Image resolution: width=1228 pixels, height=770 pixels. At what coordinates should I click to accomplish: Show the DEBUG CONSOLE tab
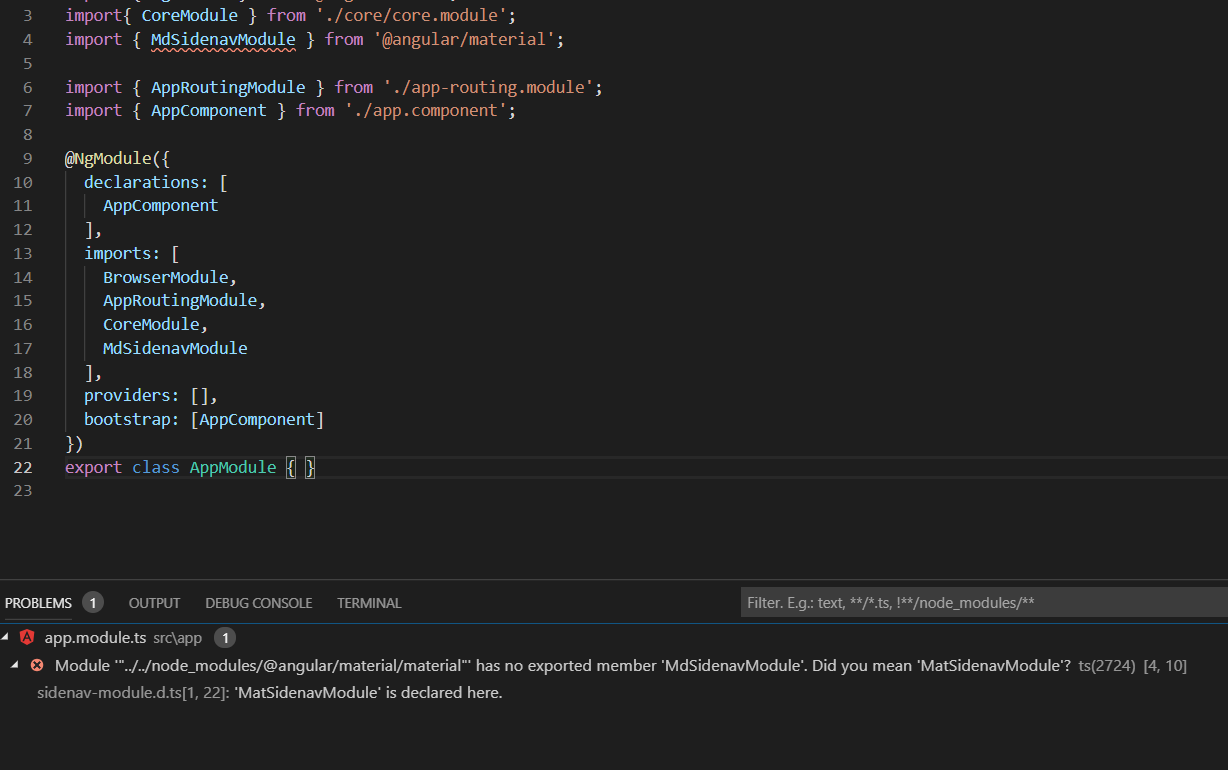(259, 603)
